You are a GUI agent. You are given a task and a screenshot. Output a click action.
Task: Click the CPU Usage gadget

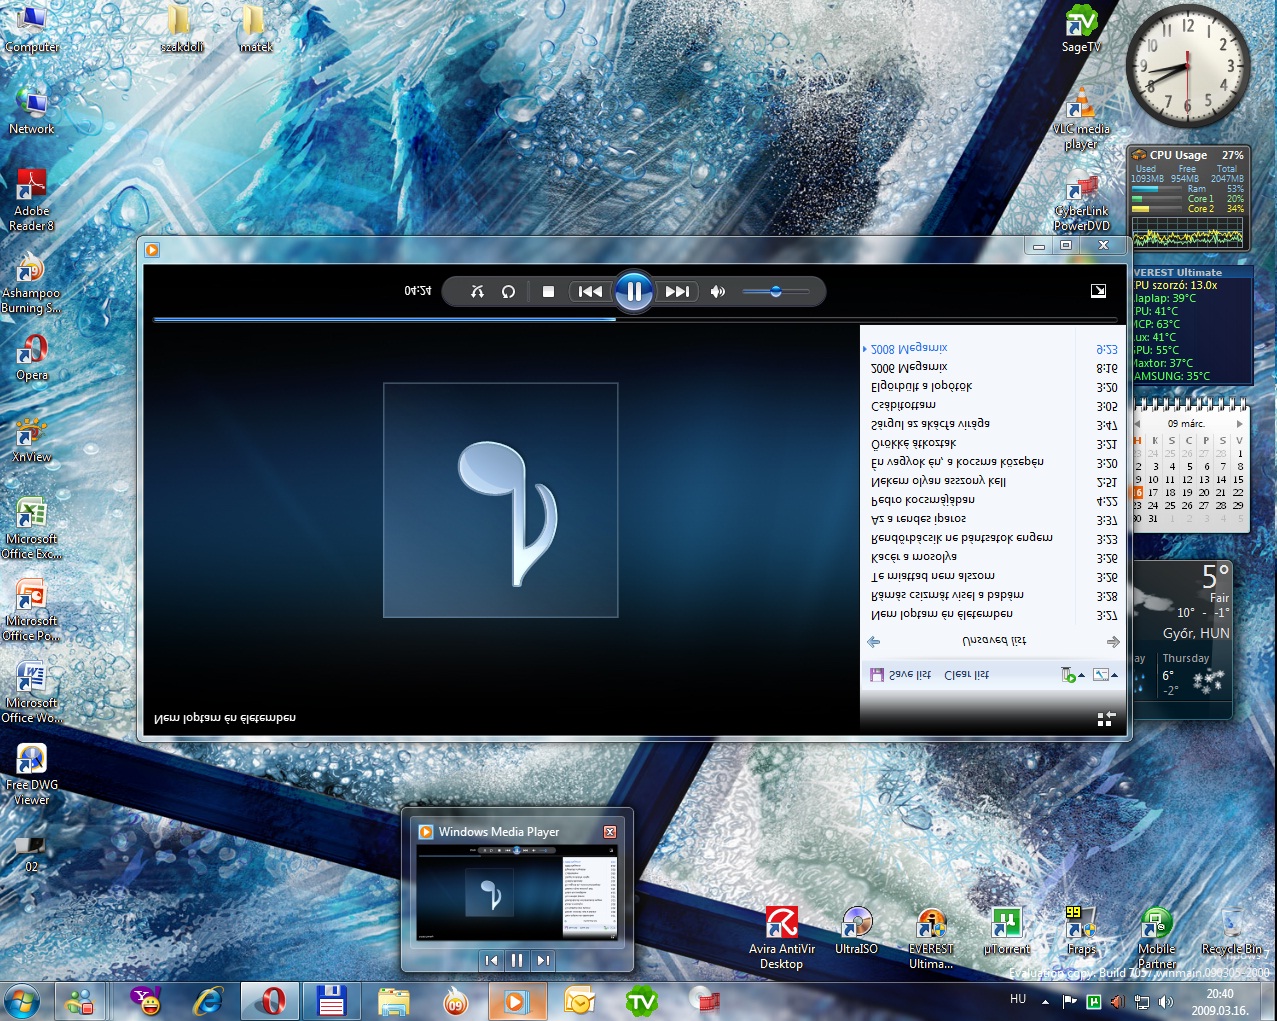pos(1189,198)
